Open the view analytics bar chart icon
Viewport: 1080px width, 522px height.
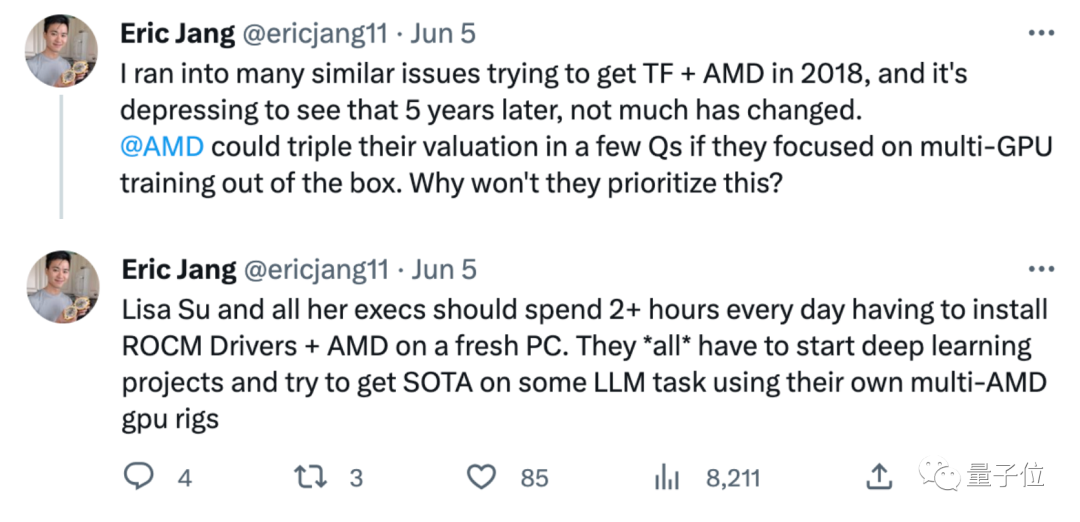tap(667, 477)
